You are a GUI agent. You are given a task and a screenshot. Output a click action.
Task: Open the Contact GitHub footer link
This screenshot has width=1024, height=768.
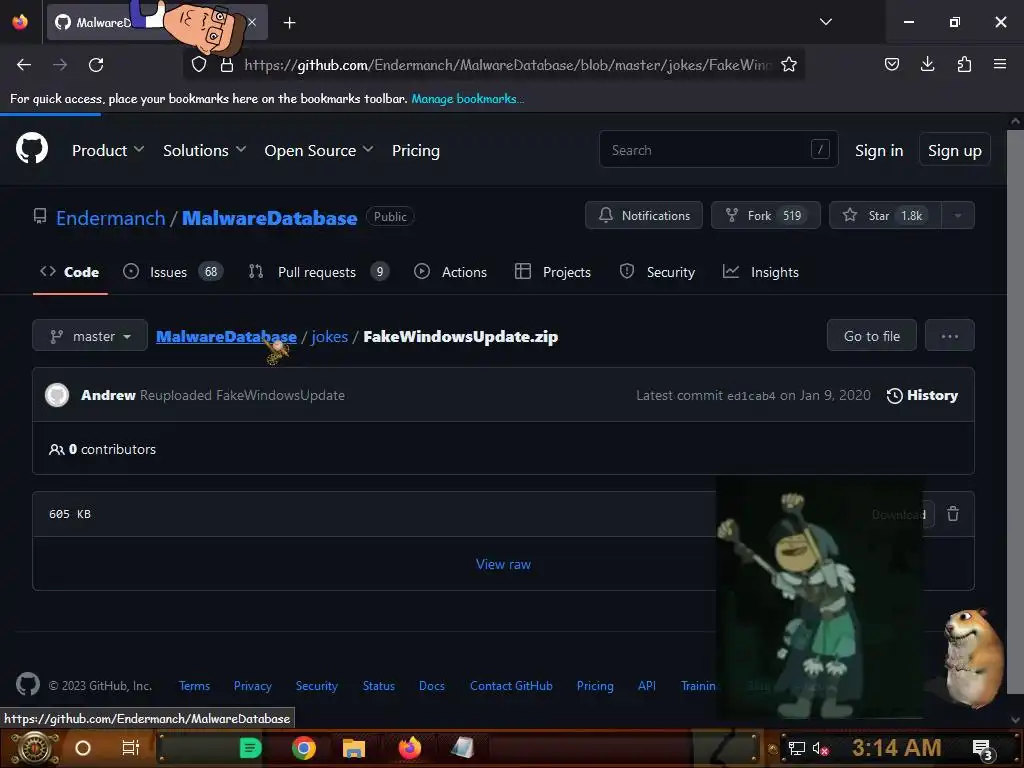point(511,686)
